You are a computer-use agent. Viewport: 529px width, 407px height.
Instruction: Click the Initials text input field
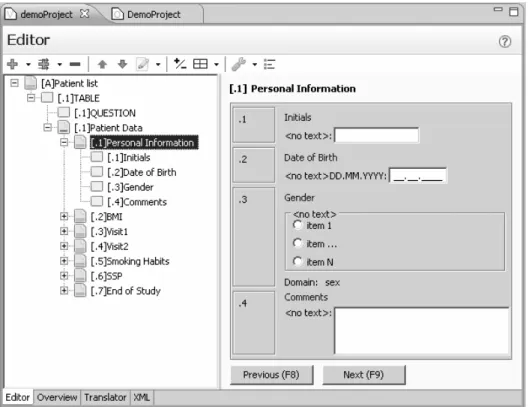(x=377, y=135)
